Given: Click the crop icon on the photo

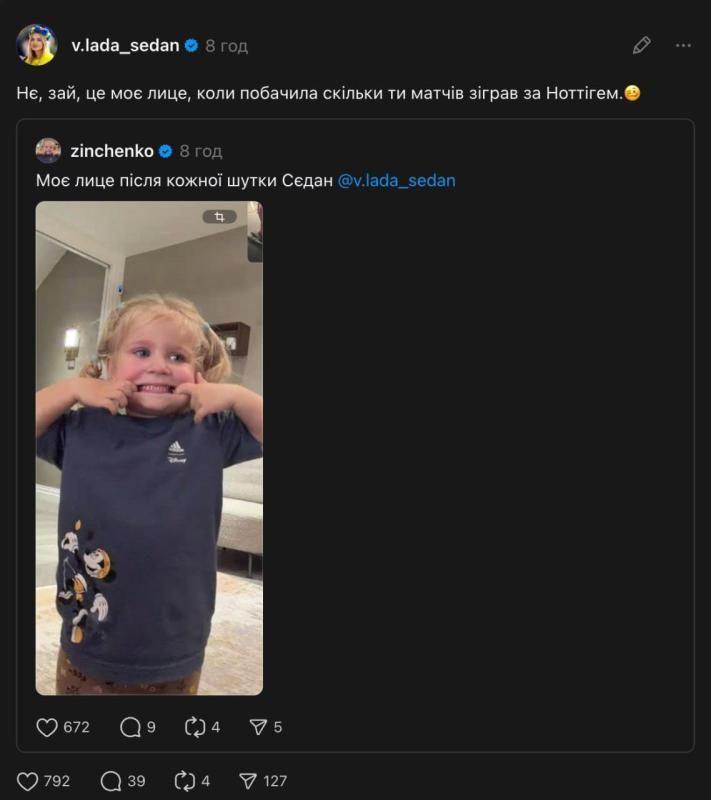Looking at the screenshot, I should click(x=219, y=216).
